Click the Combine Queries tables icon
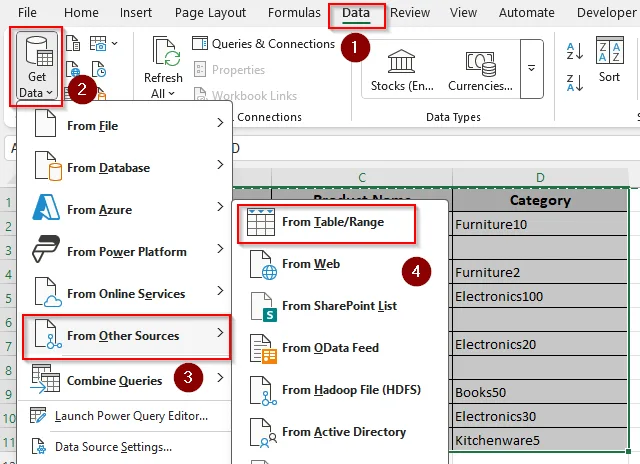The height and width of the screenshot is (464, 640). click(45, 379)
